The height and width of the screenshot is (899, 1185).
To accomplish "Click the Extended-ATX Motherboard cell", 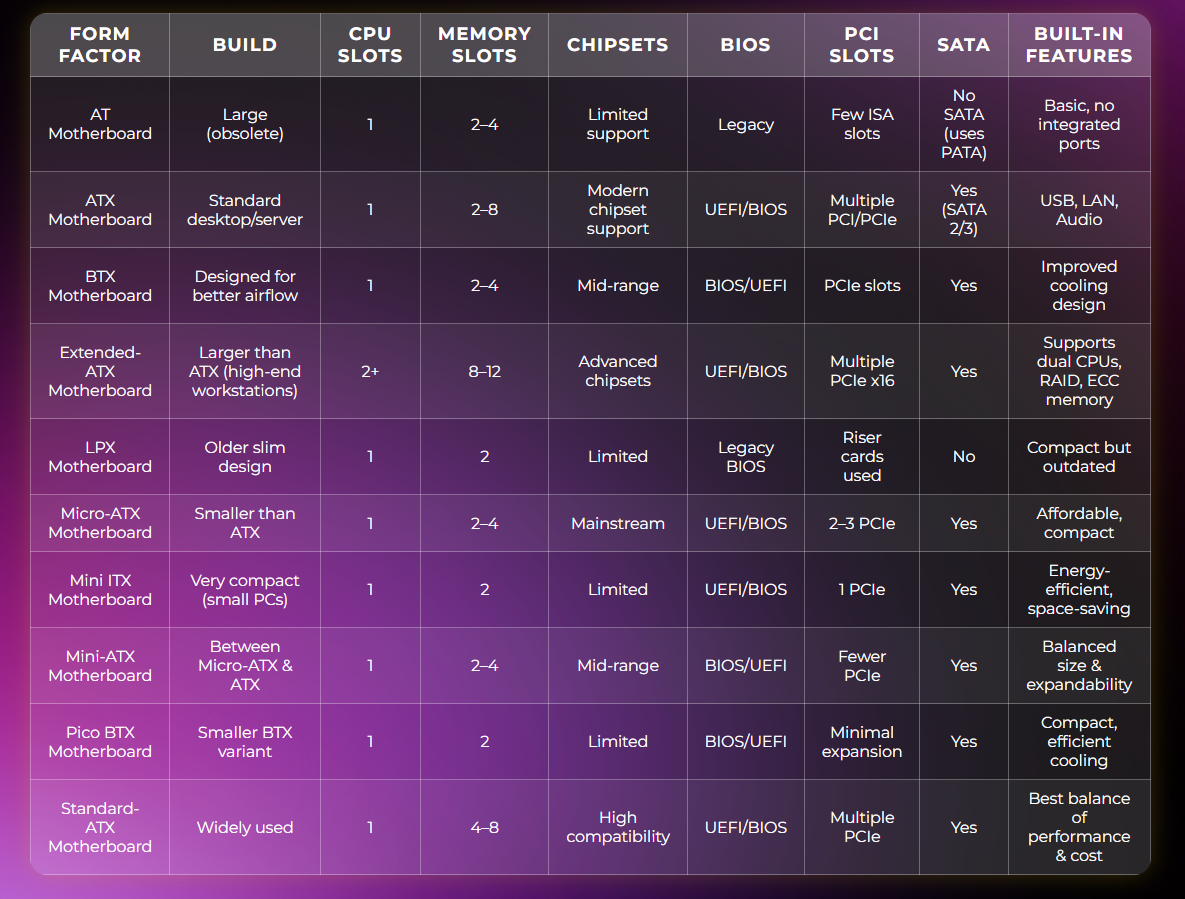I will coord(100,371).
